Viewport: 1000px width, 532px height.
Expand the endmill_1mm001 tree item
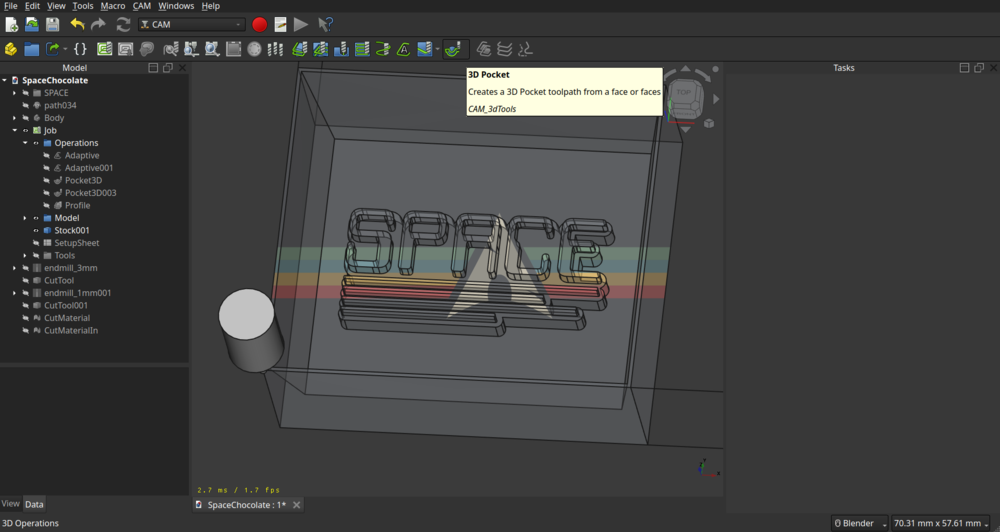pos(15,293)
